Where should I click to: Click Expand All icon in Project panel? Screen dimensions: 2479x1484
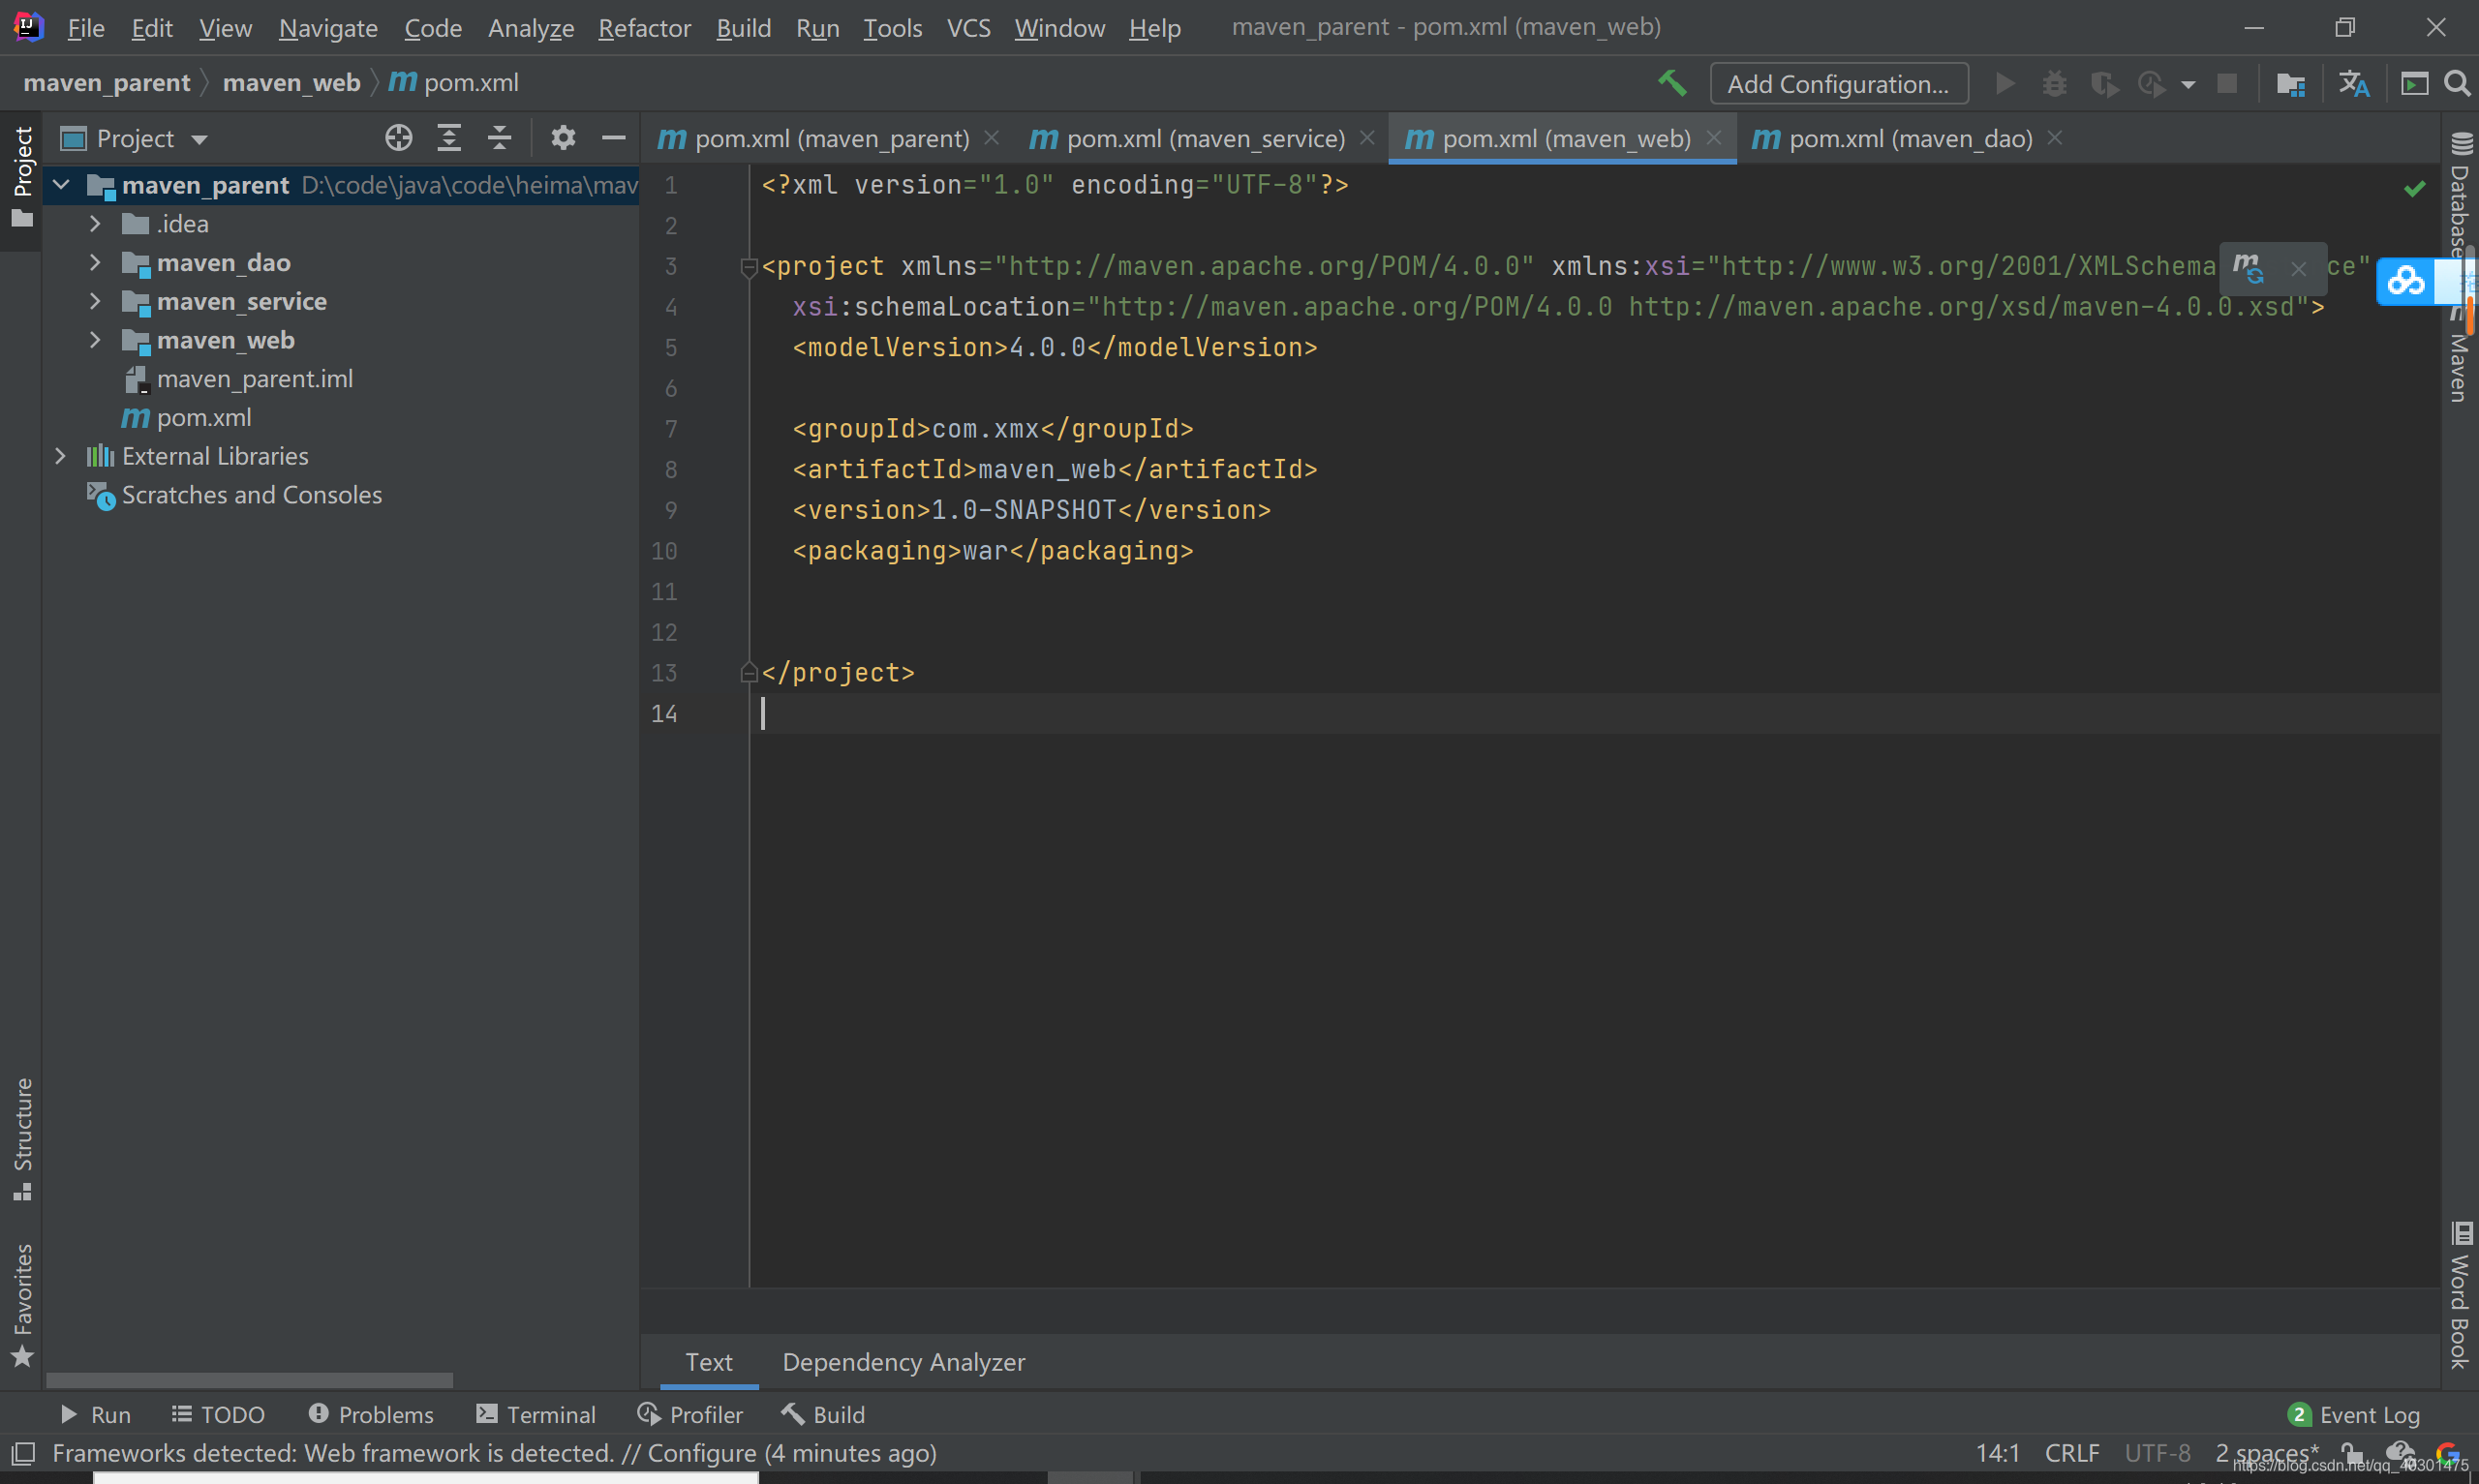coord(449,138)
